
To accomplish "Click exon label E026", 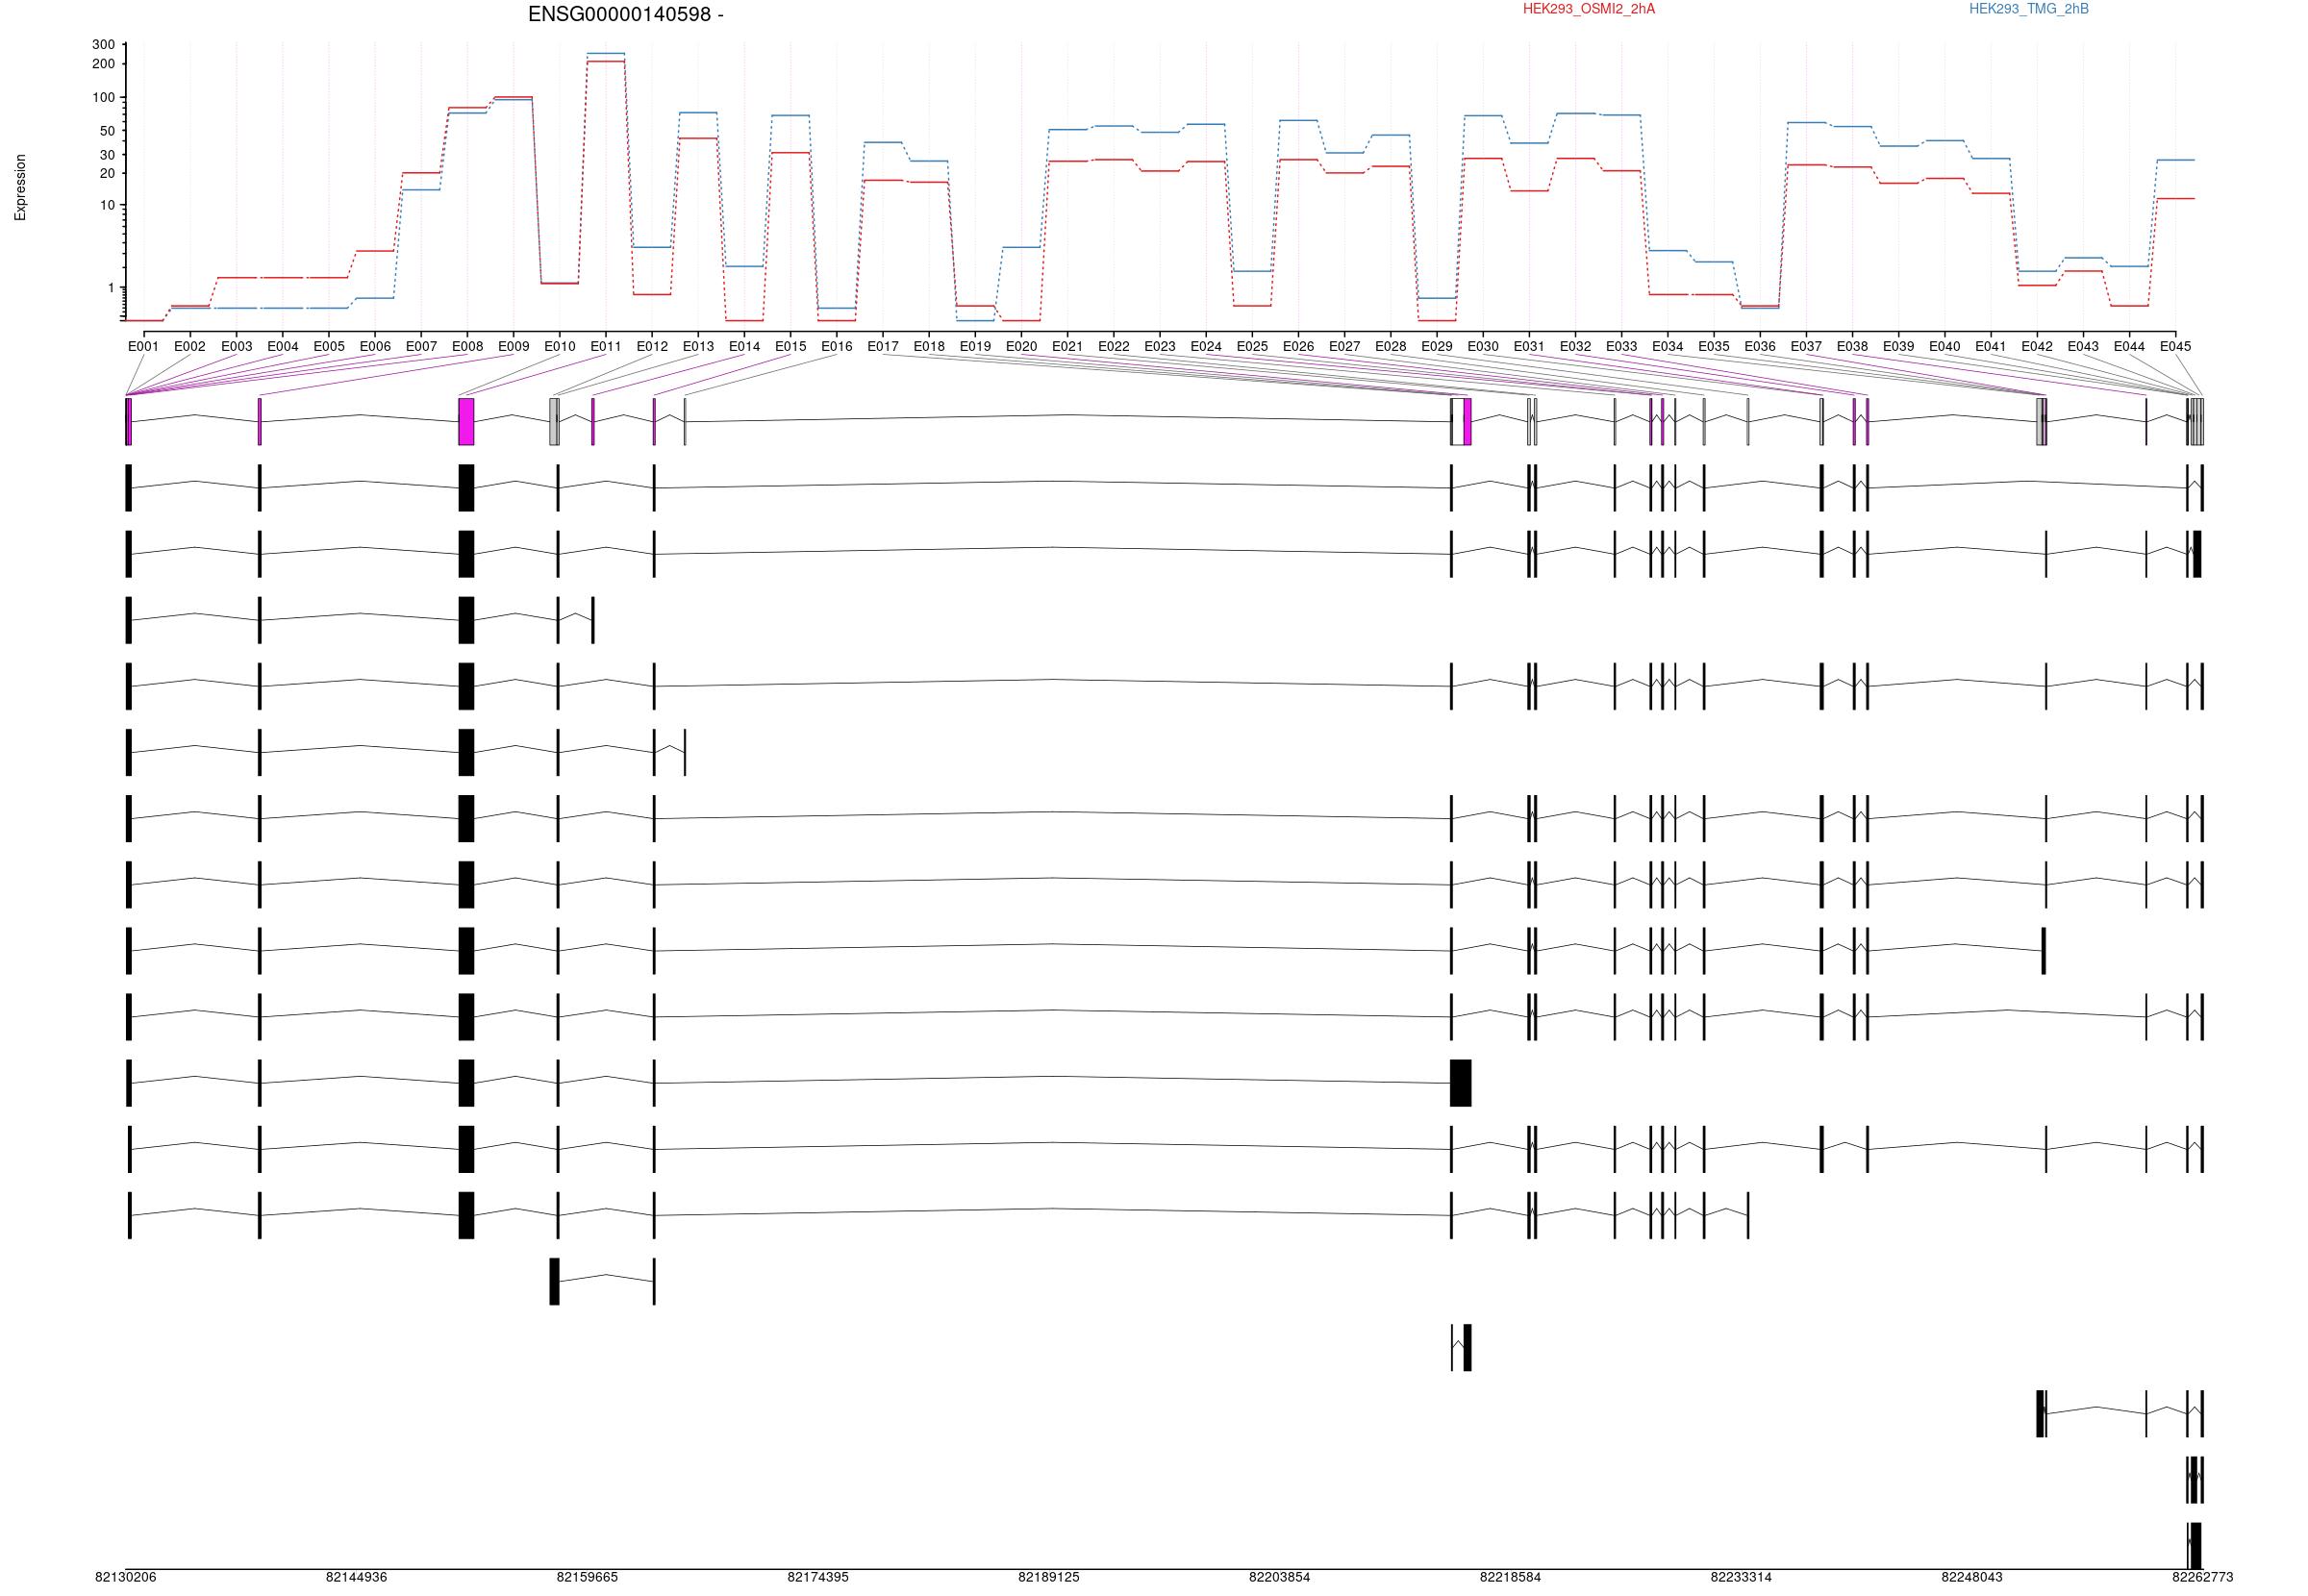I will [x=1298, y=347].
